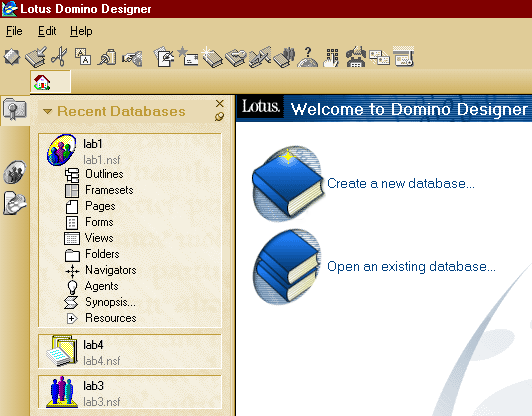Click the pencil-on-page edit document icon
This screenshot has width=532, height=416.
pyautogui.click(x=164, y=56)
